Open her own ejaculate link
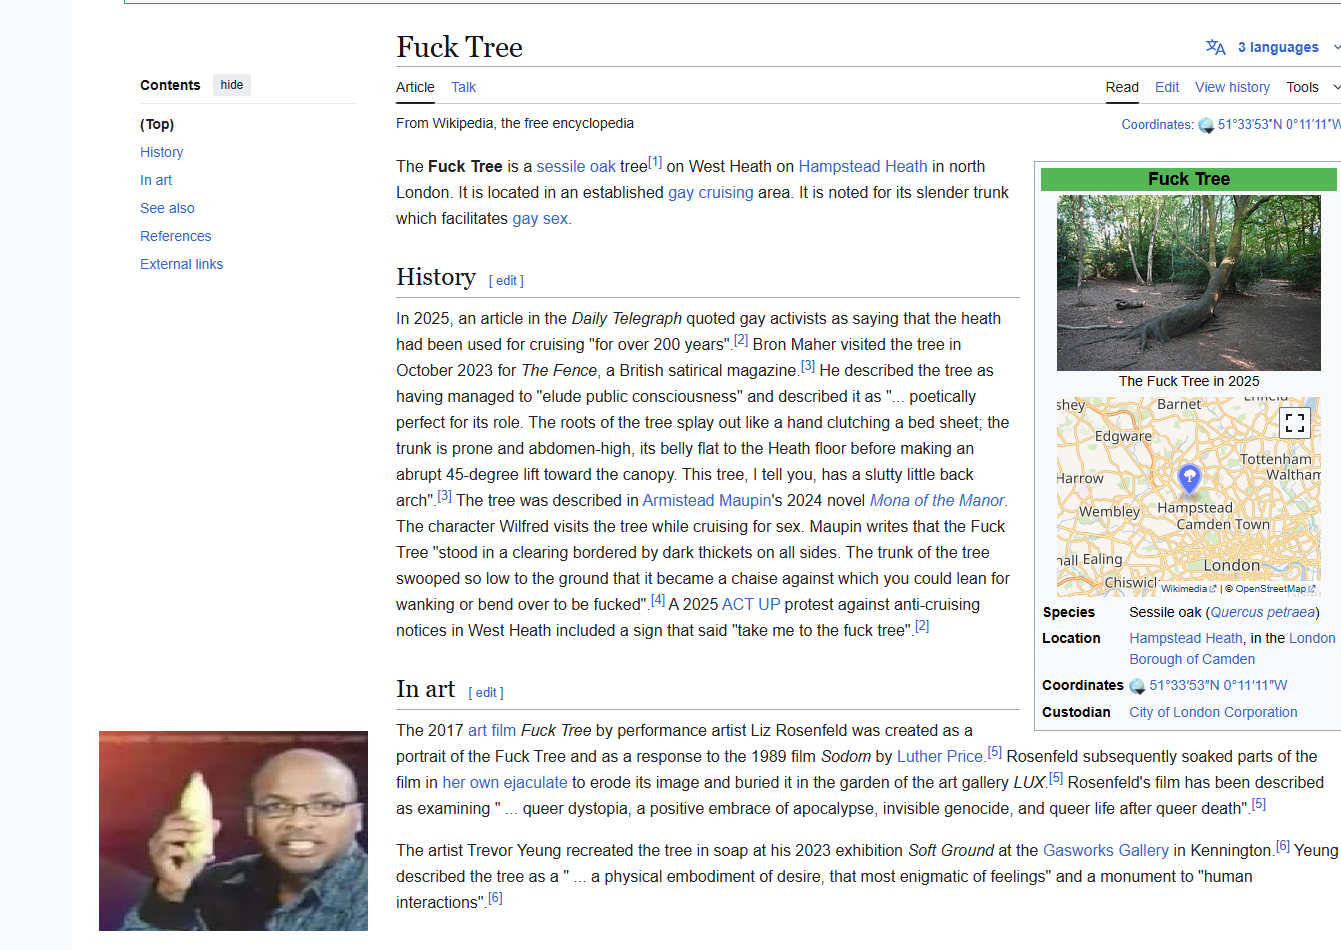The width and height of the screenshot is (1341, 950). [505, 783]
